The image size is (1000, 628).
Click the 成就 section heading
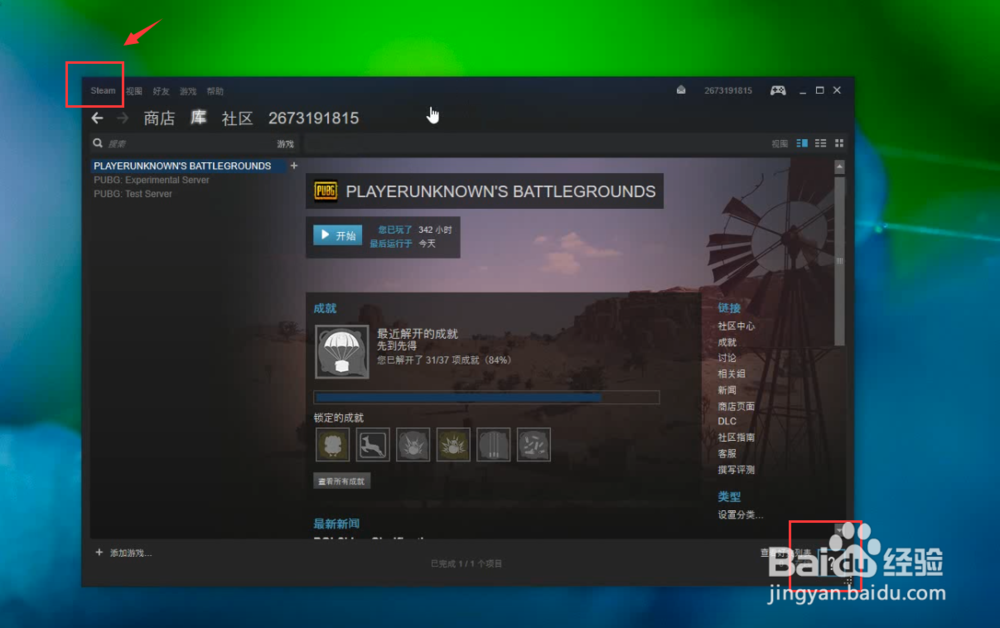325,308
